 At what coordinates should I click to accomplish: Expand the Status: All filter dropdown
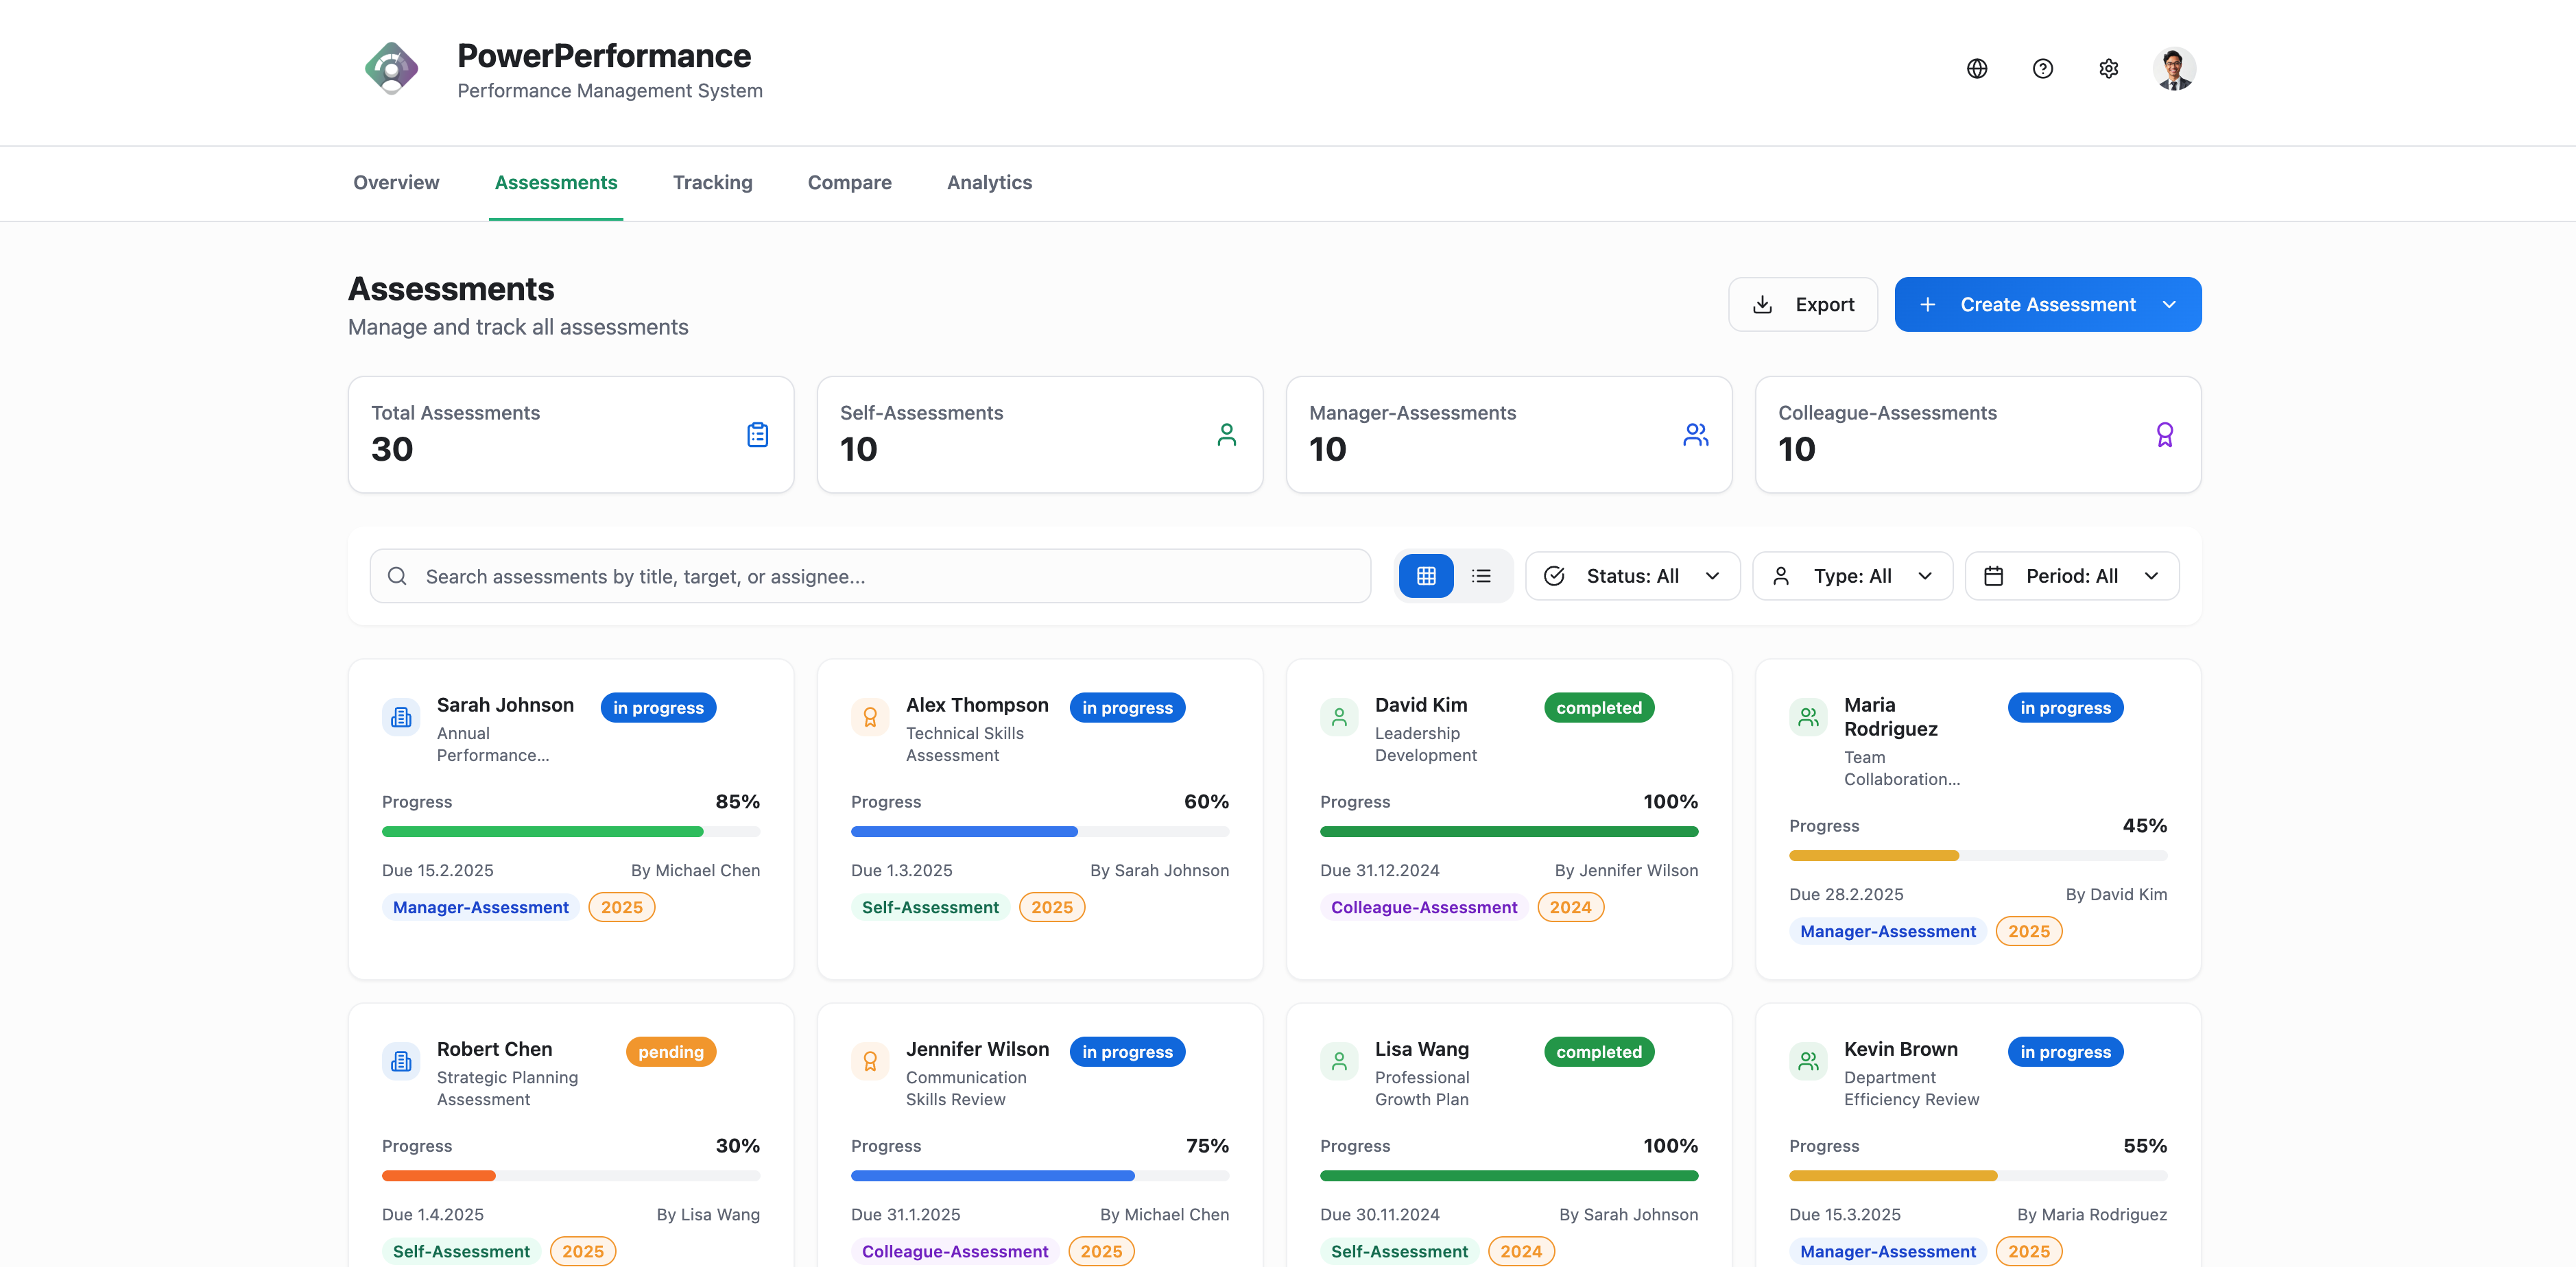(1632, 576)
